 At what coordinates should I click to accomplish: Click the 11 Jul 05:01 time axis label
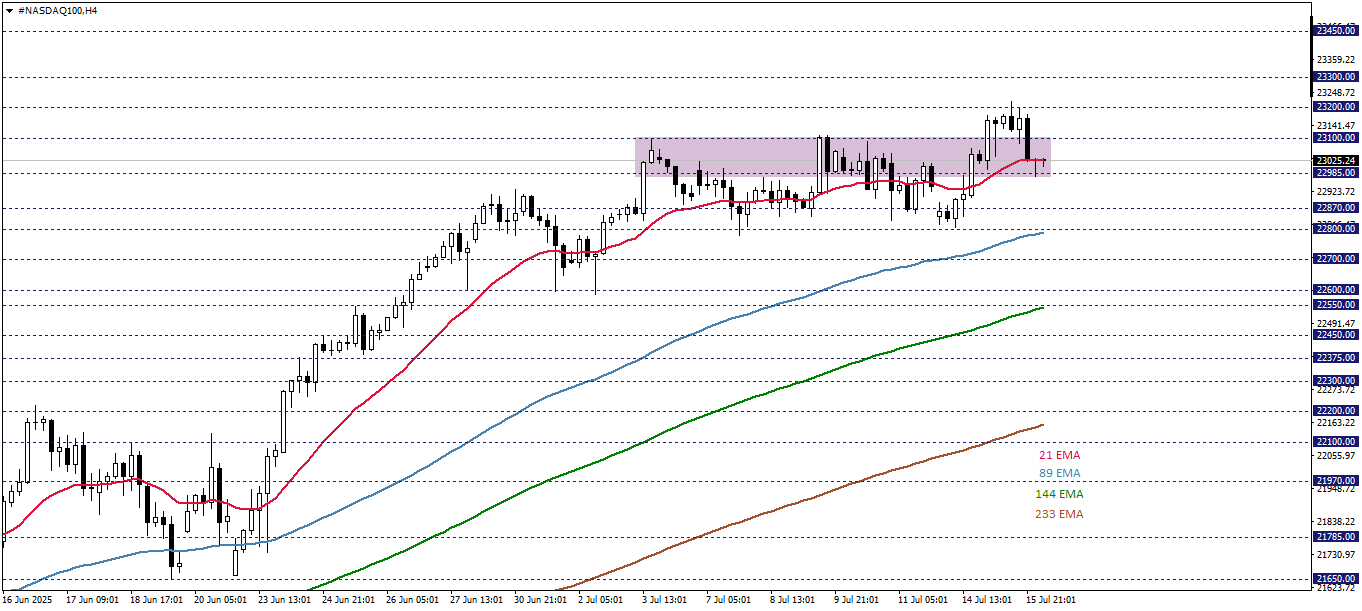coord(924,599)
